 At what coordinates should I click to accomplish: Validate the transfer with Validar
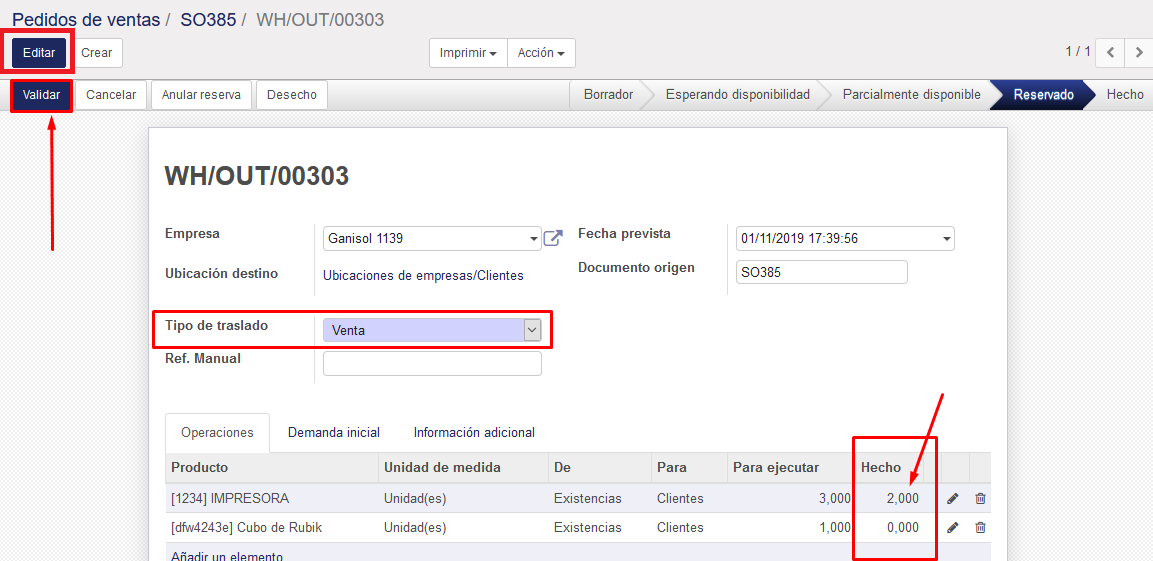tap(41, 95)
